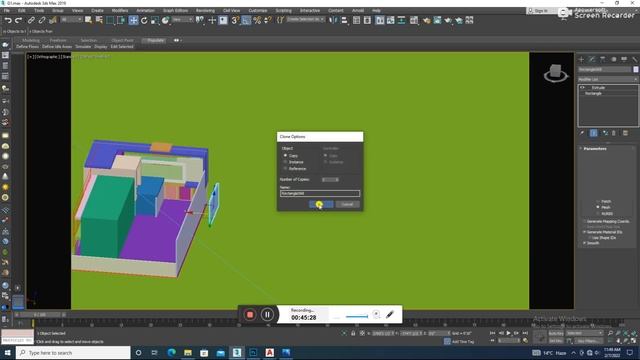Click the object color swatch
The width and height of the screenshot is (640, 360).
pos(636,69)
